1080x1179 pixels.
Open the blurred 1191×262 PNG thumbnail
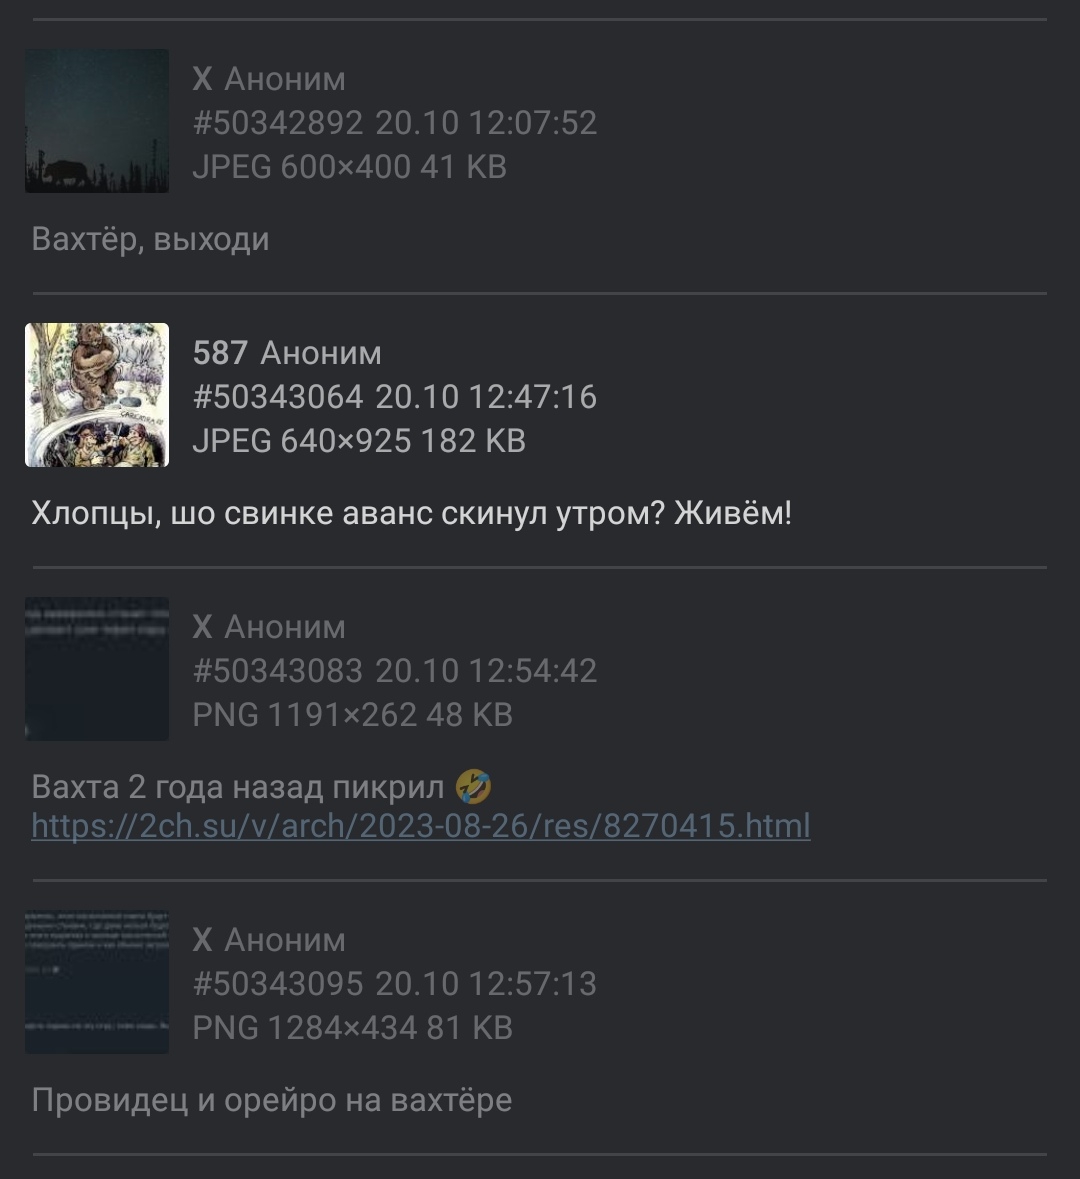pos(97,668)
